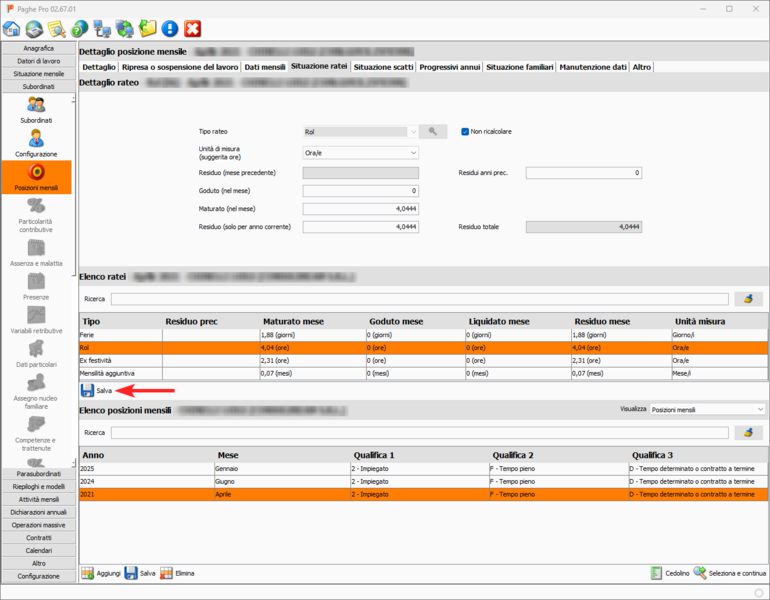Click the home icon in top toolbar

tap(12, 29)
